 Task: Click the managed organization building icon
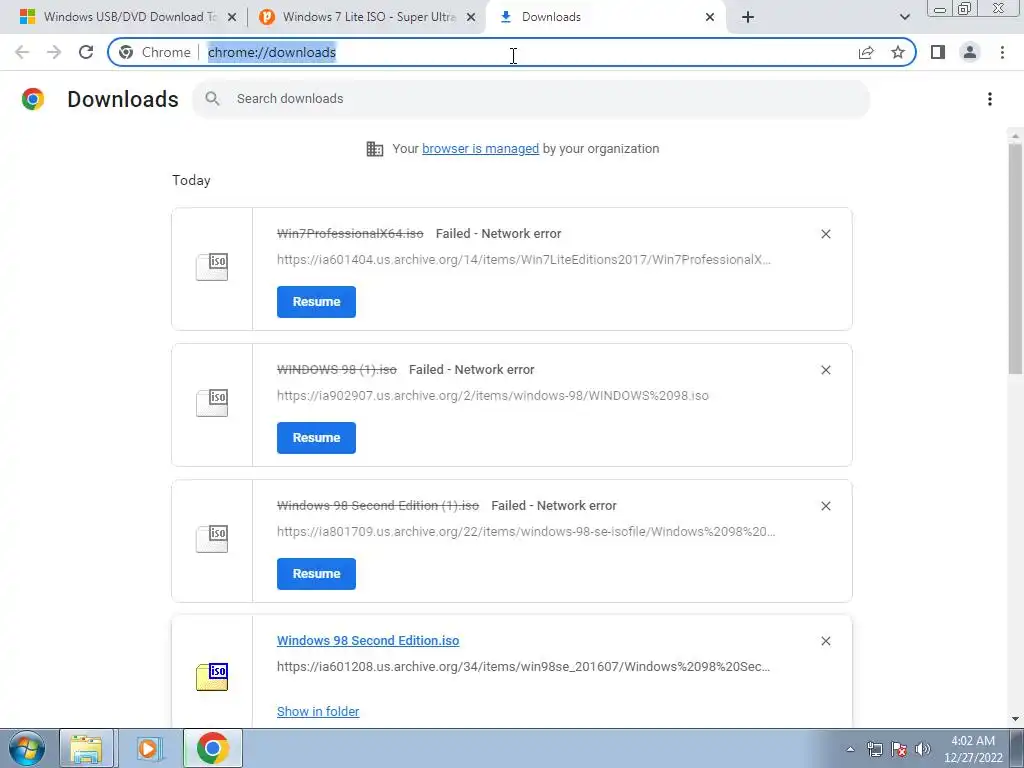pyautogui.click(x=375, y=149)
